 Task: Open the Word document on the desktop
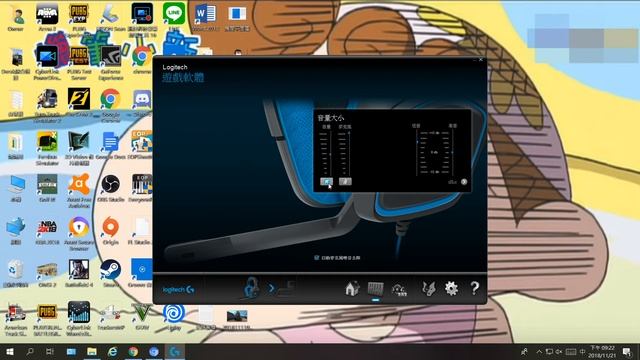point(204,17)
